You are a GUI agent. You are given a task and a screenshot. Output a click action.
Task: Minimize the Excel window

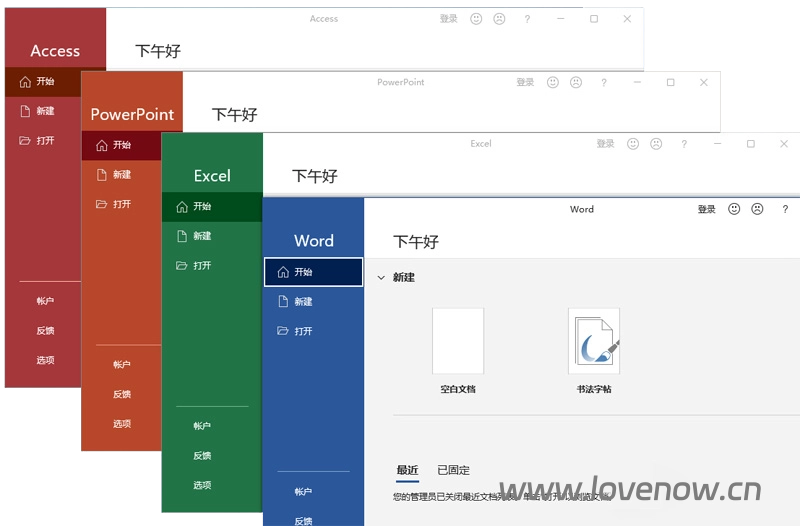pos(717,144)
